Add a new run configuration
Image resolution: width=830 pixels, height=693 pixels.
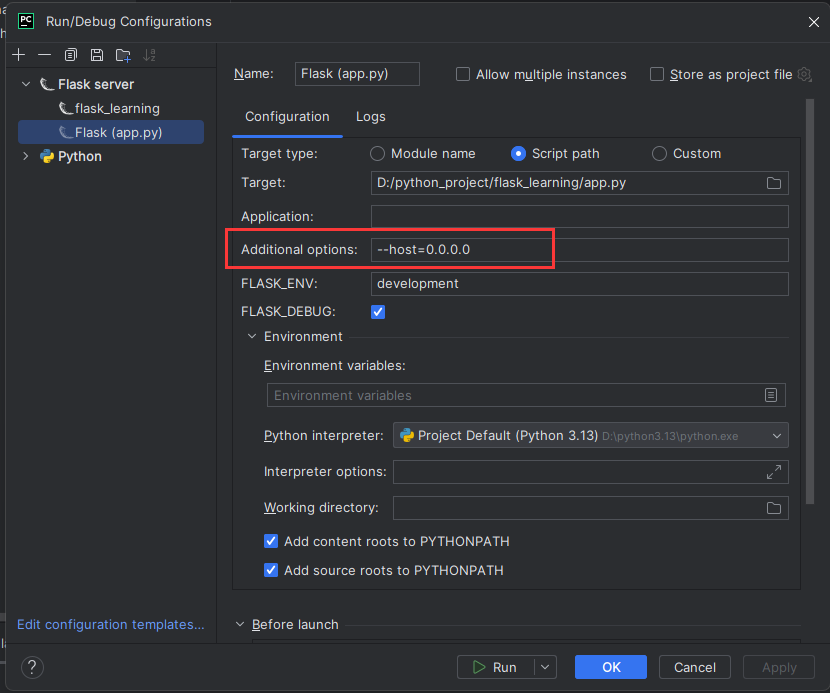coord(18,55)
